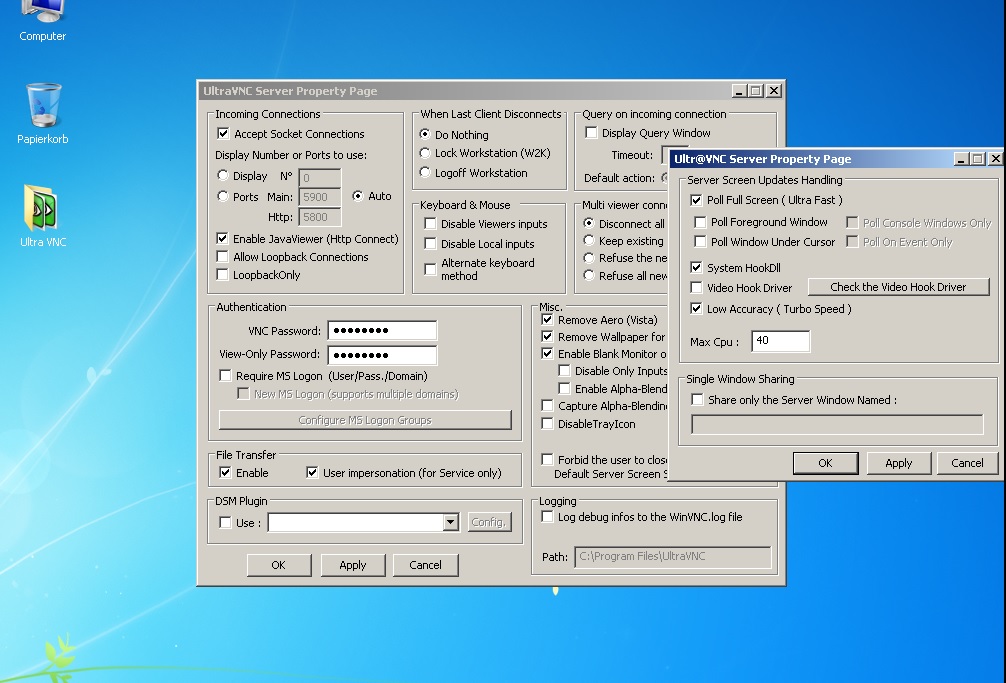Click Check the Video Hook Driver button
The image size is (1006, 683).
point(898,287)
